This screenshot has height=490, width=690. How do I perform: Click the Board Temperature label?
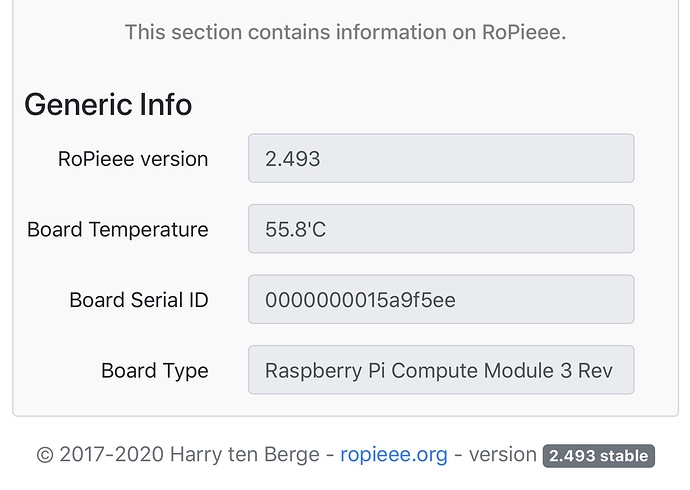tap(117, 230)
